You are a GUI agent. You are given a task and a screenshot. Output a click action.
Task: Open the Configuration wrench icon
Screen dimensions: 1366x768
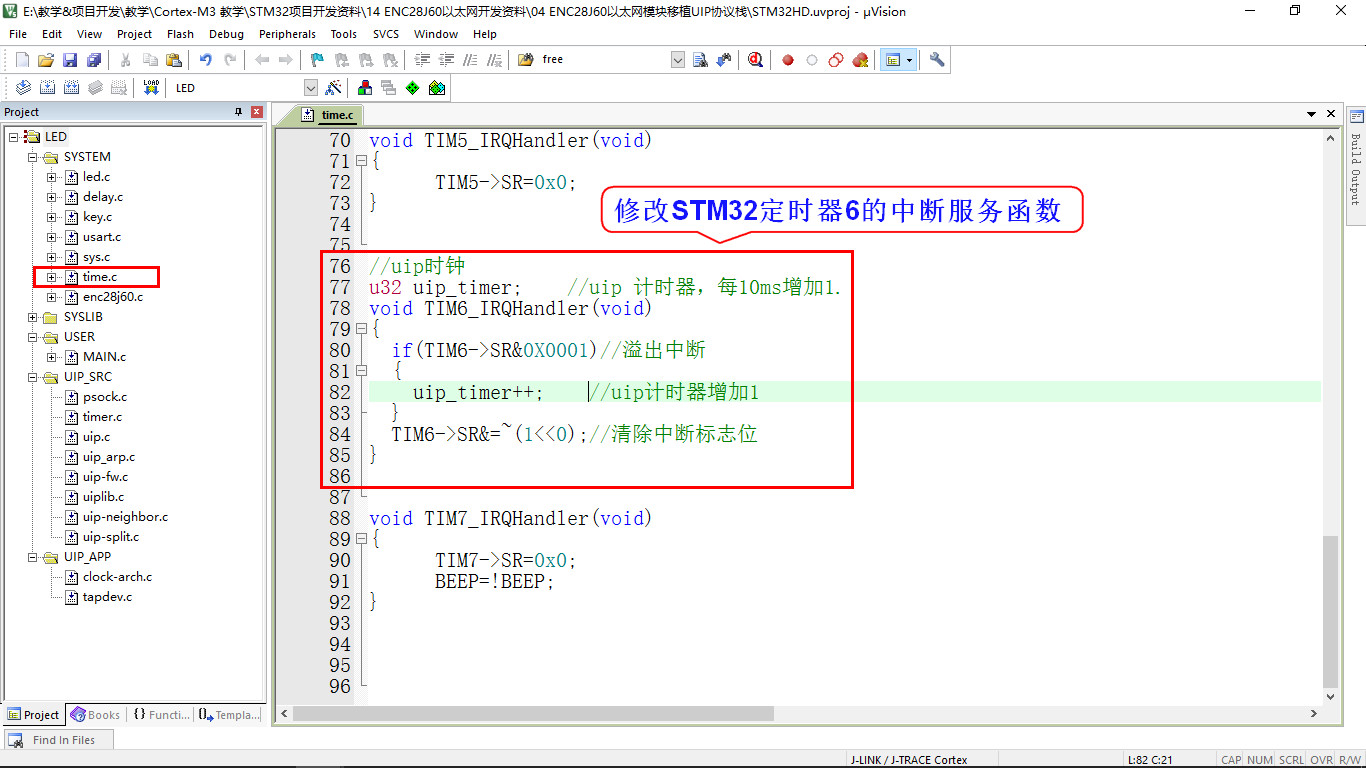click(936, 60)
